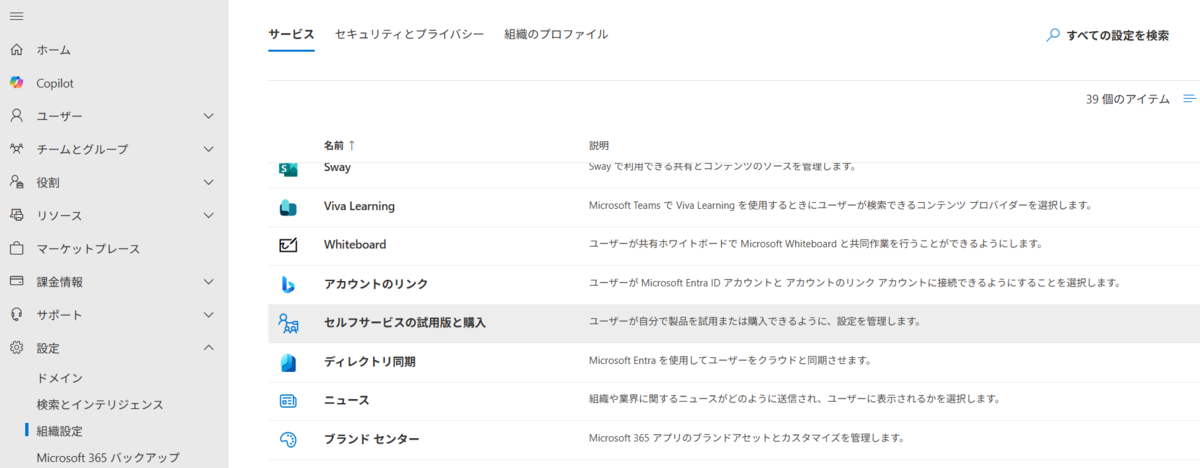Click the Sway app icon
Image resolution: width=1200 pixels, height=468 pixels.
pos(288,169)
